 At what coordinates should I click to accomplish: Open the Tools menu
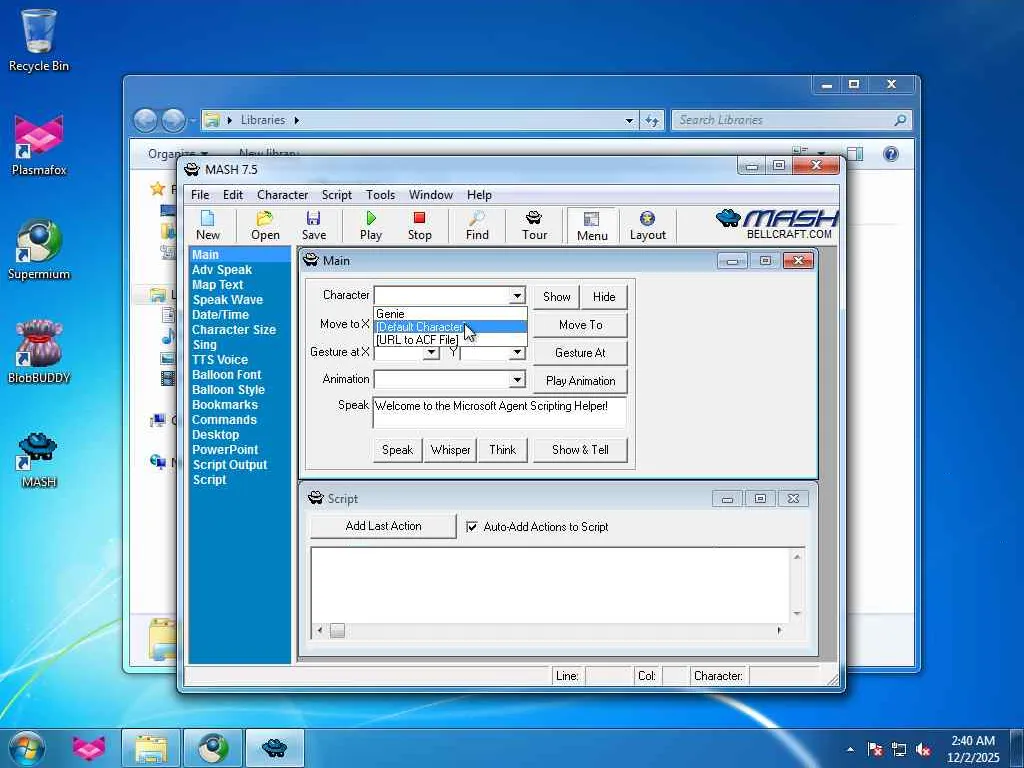coord(380,195)
